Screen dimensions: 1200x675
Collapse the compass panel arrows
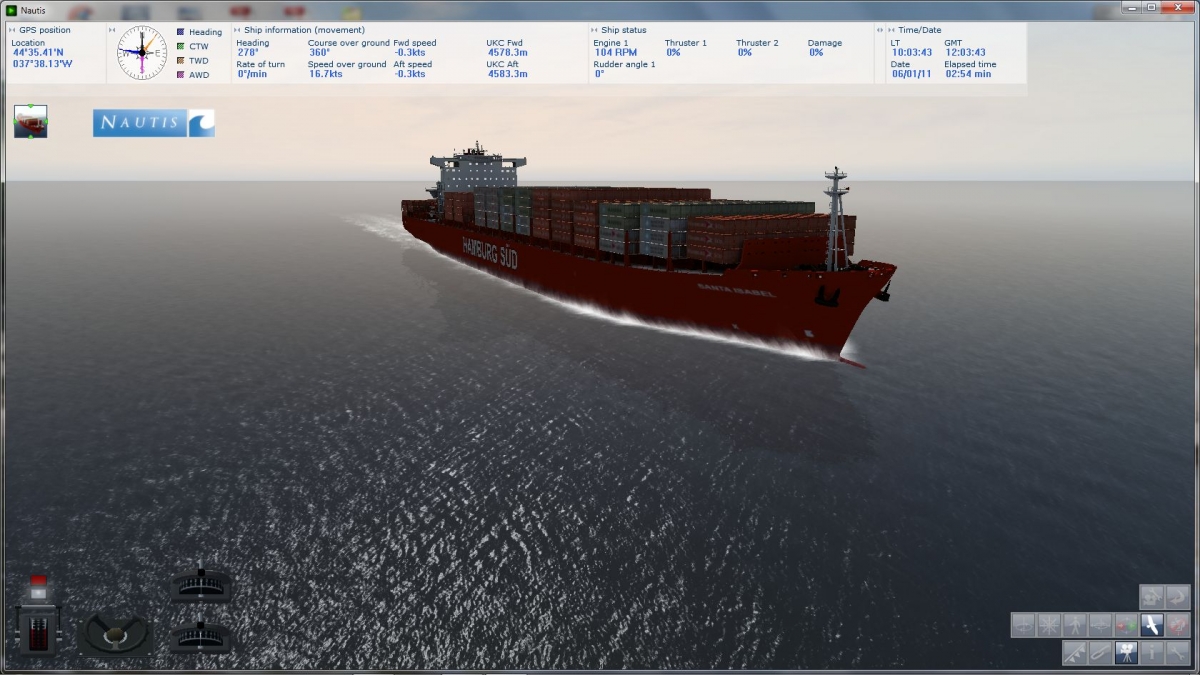tap(112, 30)
